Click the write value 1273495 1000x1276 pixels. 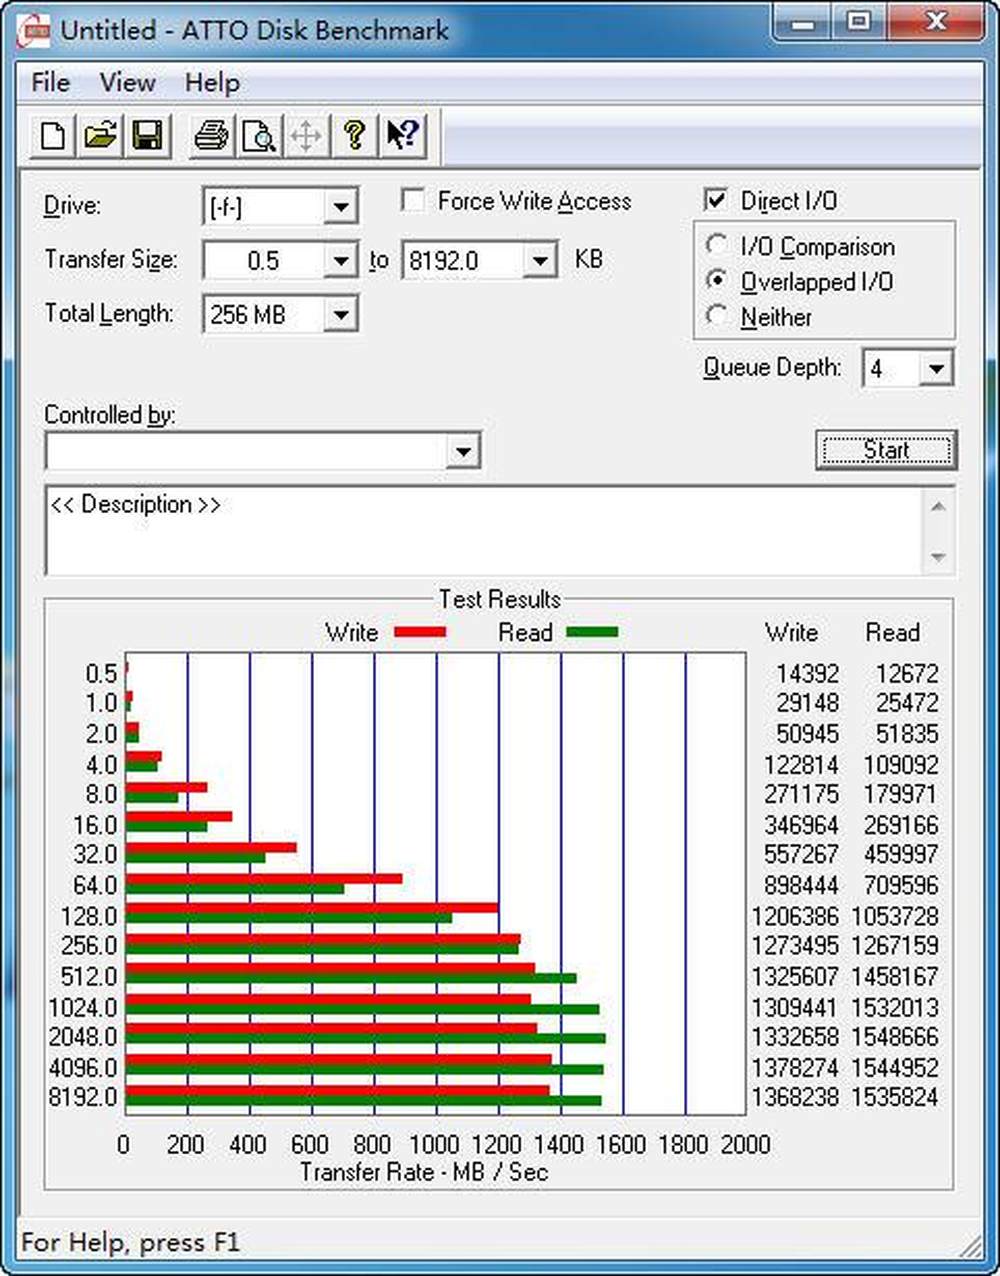(795, 945)
